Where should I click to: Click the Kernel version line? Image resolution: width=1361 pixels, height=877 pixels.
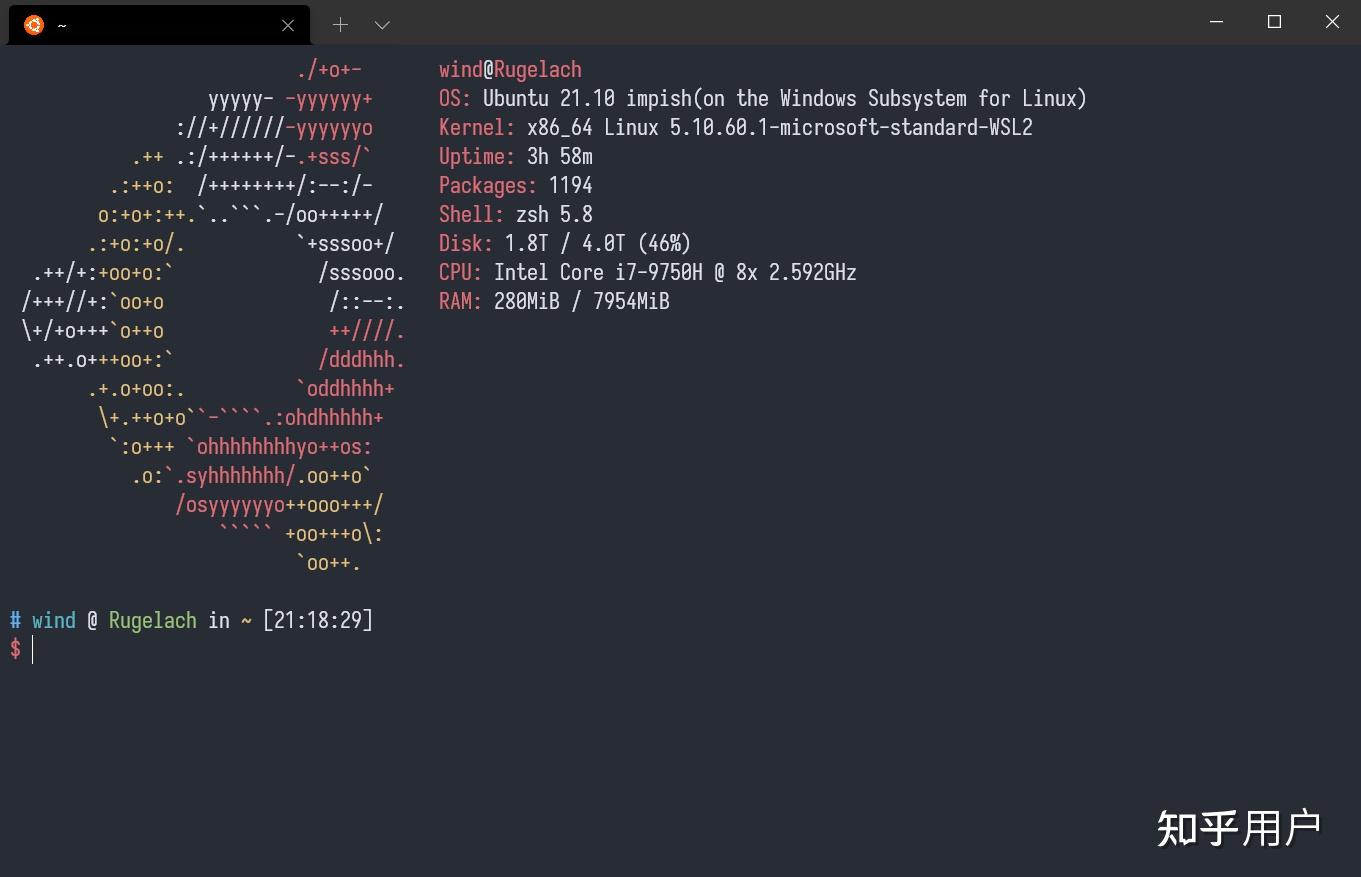click(x=735, y=128)
